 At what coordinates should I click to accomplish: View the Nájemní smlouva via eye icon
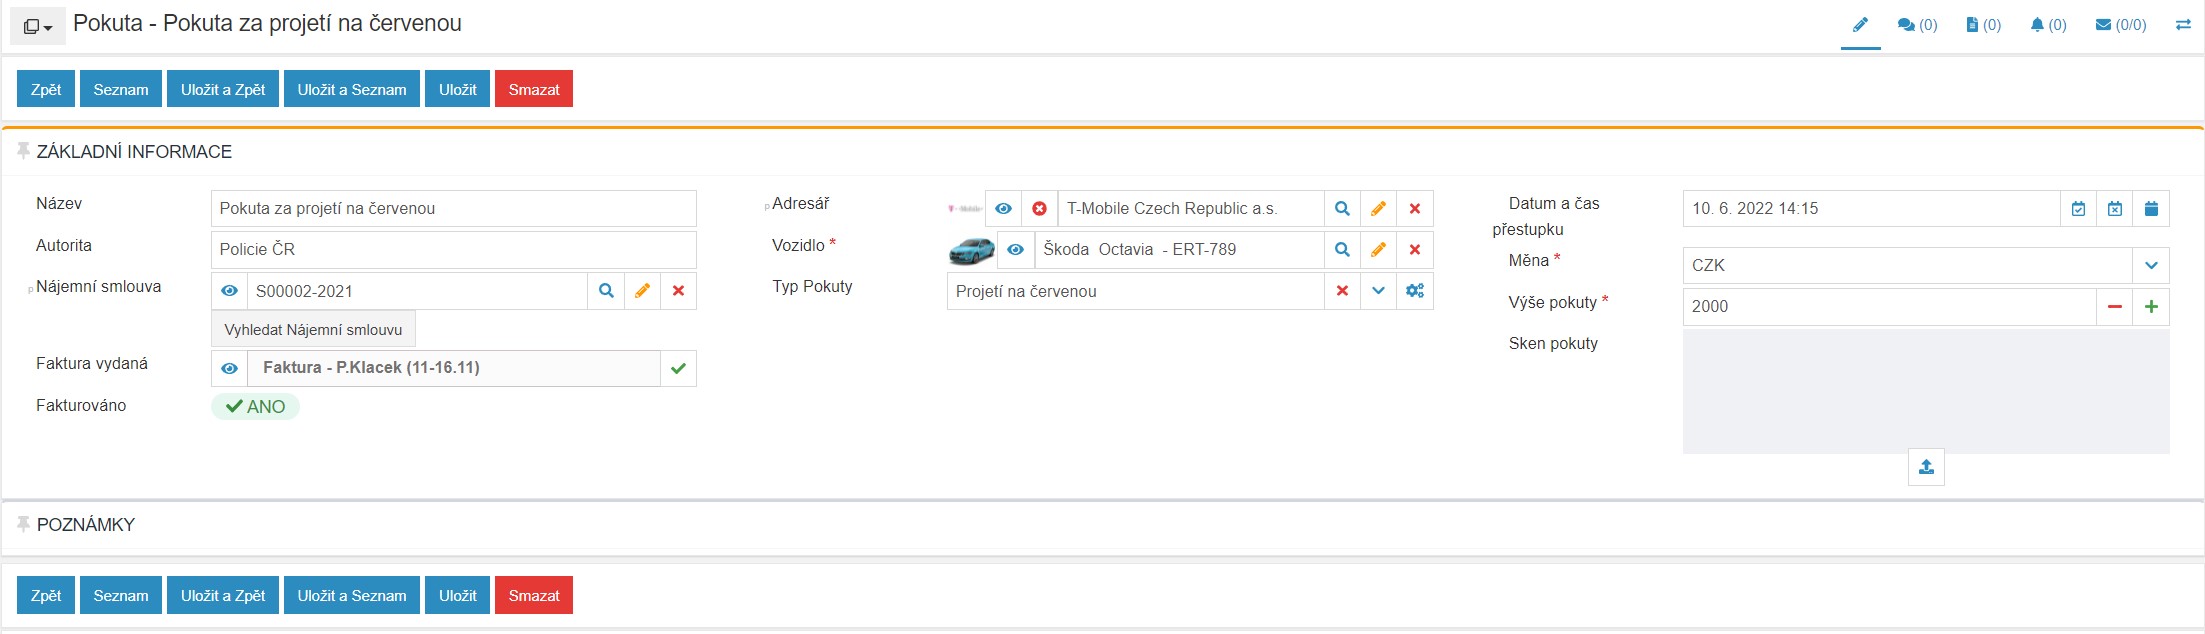pos(229,291)
